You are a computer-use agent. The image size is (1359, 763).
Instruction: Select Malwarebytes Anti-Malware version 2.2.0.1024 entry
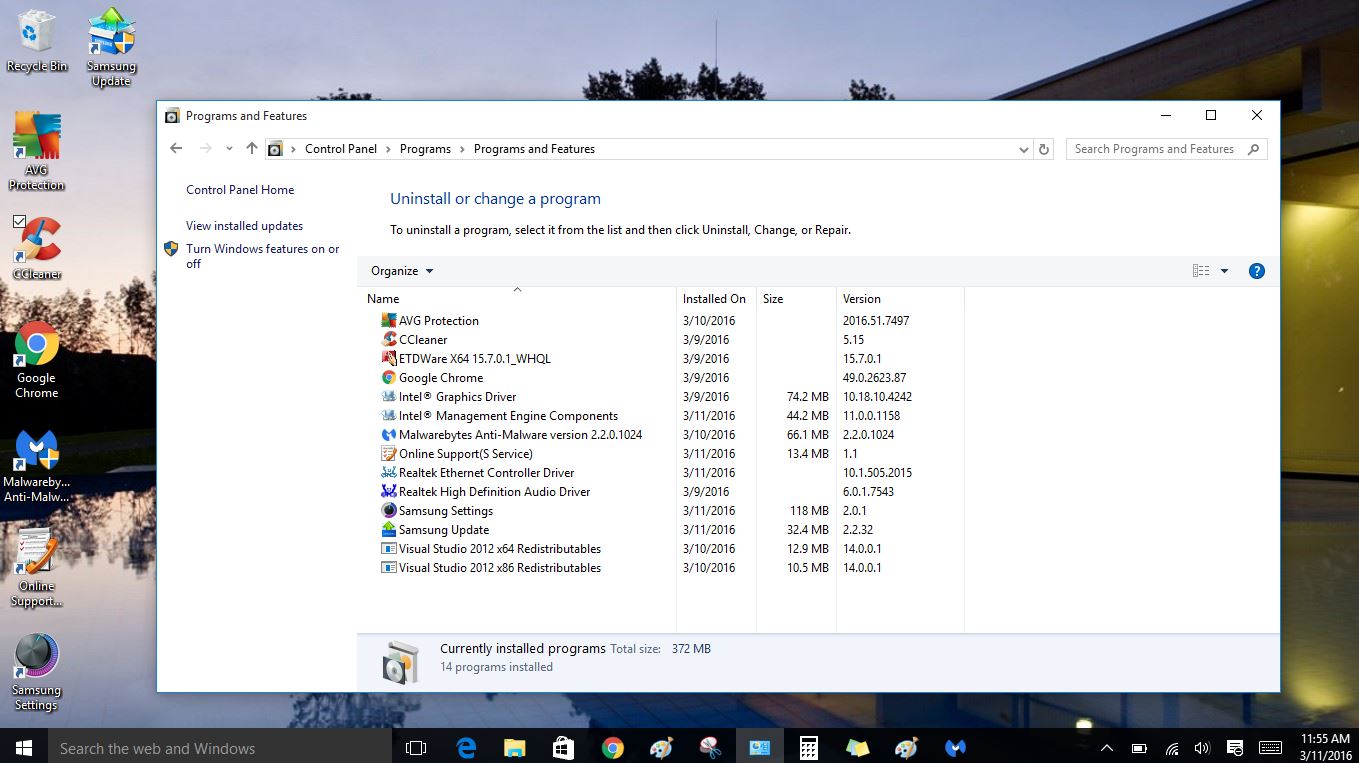pyautogui.click(x=521, y=434)
